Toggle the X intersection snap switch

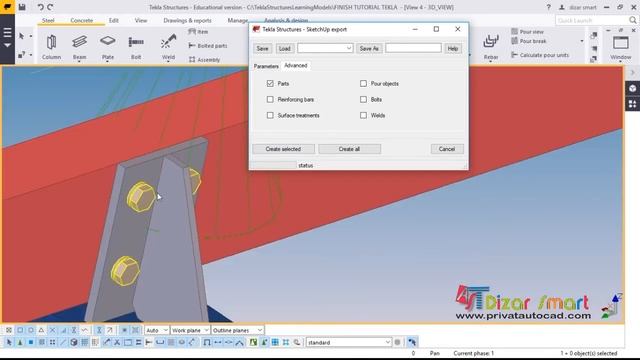(53, 330)
